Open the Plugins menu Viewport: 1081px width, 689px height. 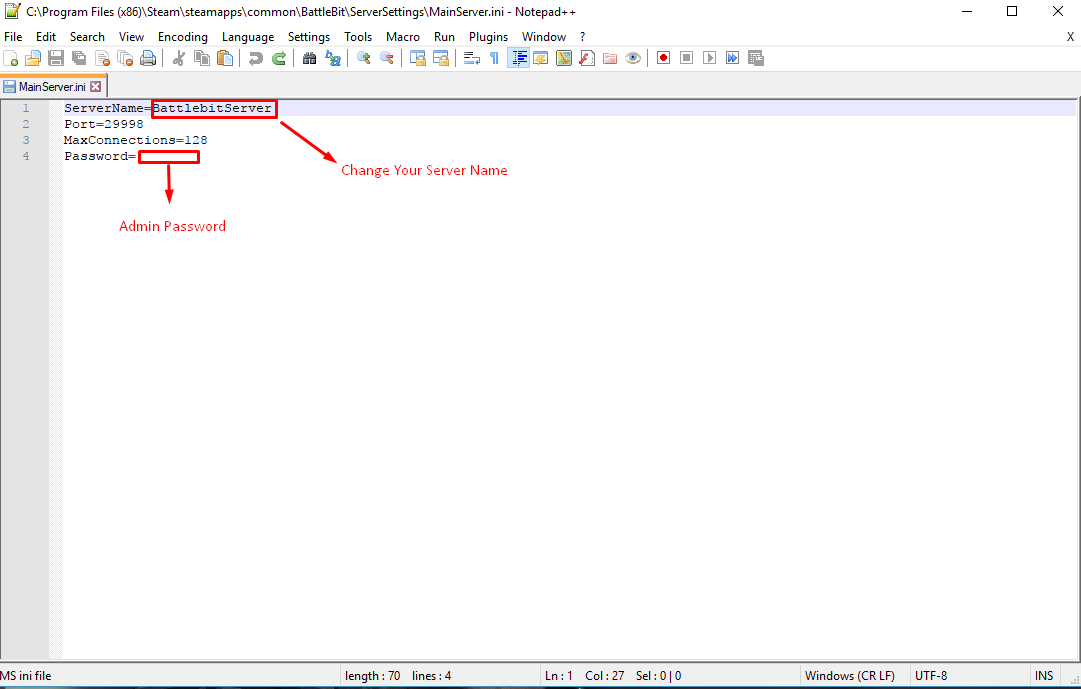(488, 37)
